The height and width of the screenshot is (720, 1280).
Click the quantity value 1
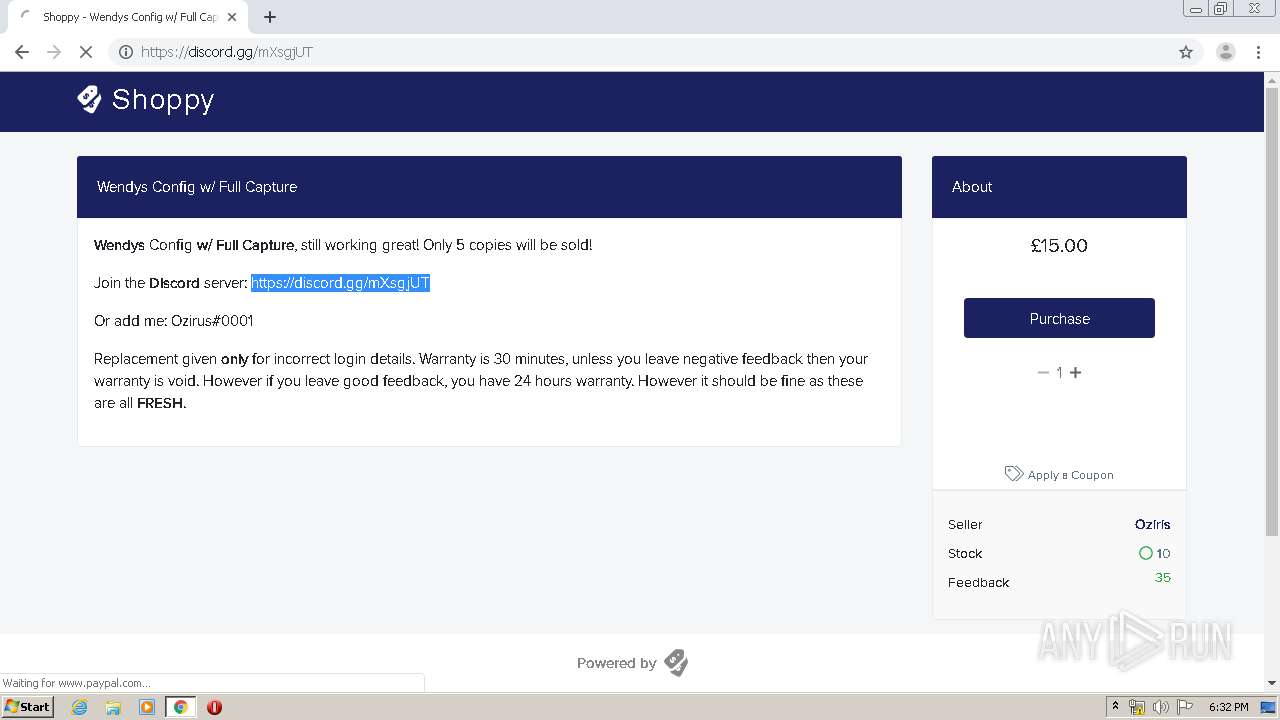tap(1059, 372)
